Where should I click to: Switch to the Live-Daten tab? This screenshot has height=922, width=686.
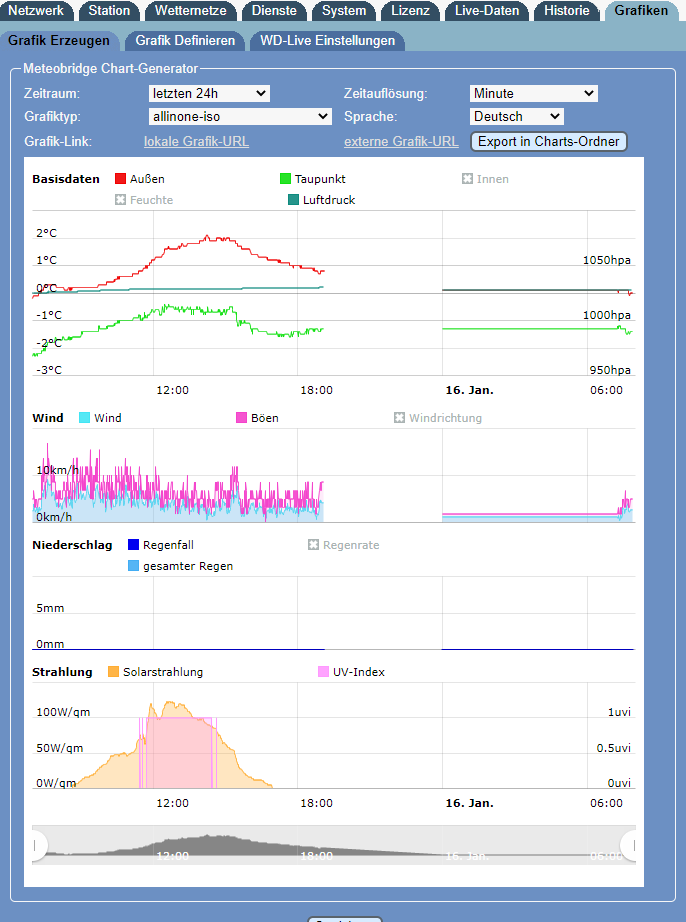(x=489, y=11)
